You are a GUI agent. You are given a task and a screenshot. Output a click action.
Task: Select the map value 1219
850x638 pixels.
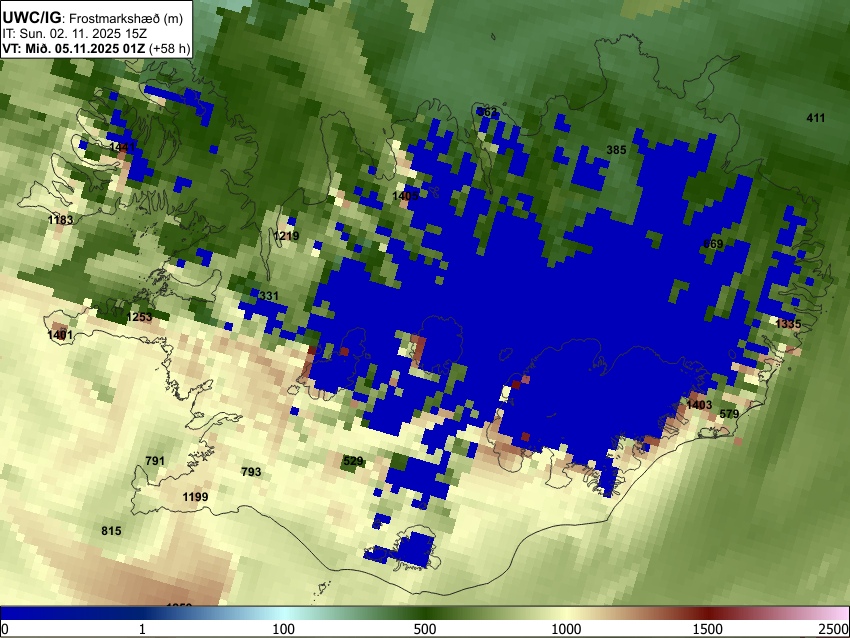tap(286, 236)
